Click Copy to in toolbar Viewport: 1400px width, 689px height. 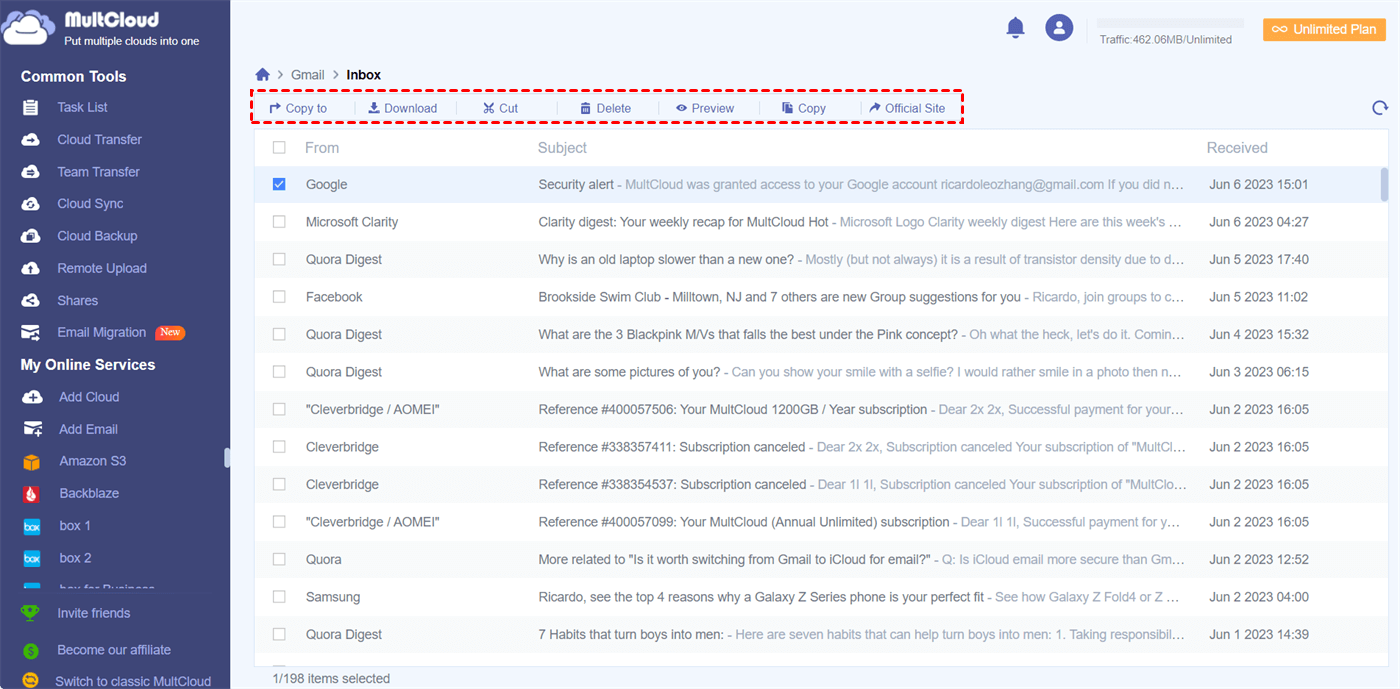coord(298,108)
